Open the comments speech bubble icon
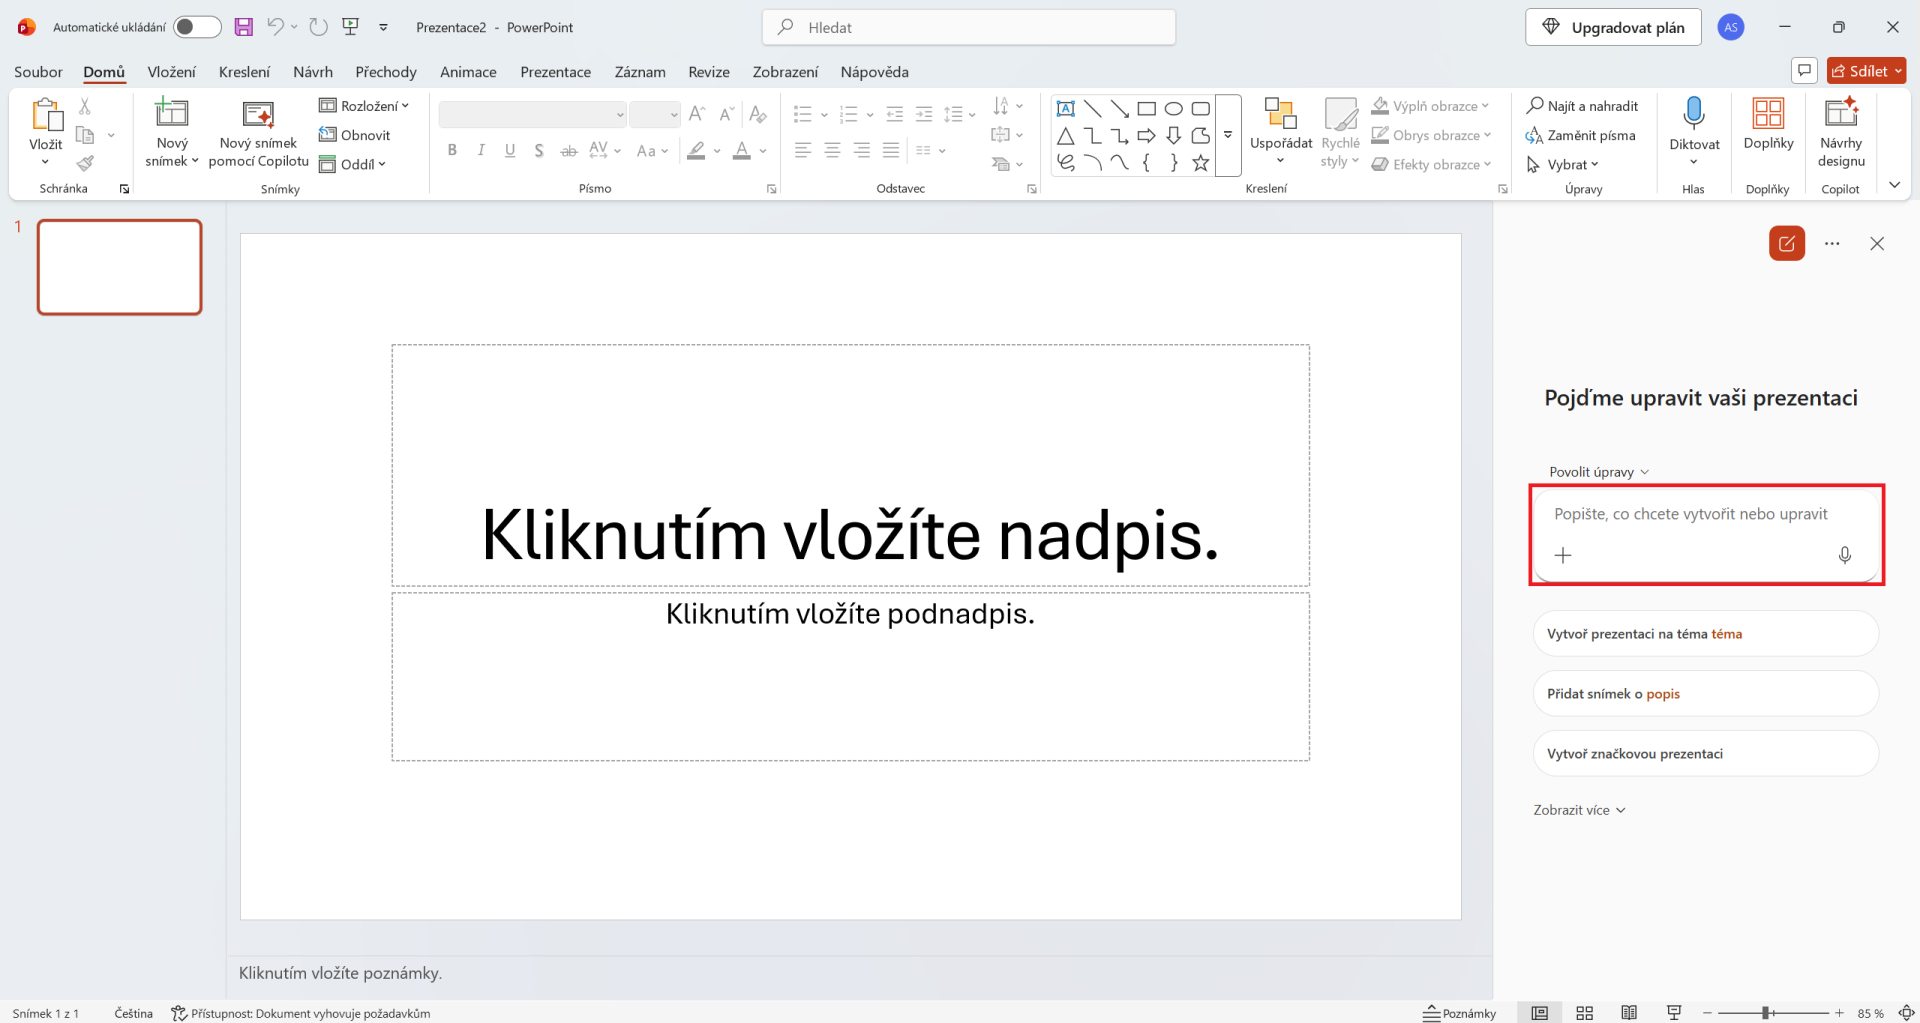Image resolution: width=1920 pixels, height=1023 pixels. [x=1804, y=71]
